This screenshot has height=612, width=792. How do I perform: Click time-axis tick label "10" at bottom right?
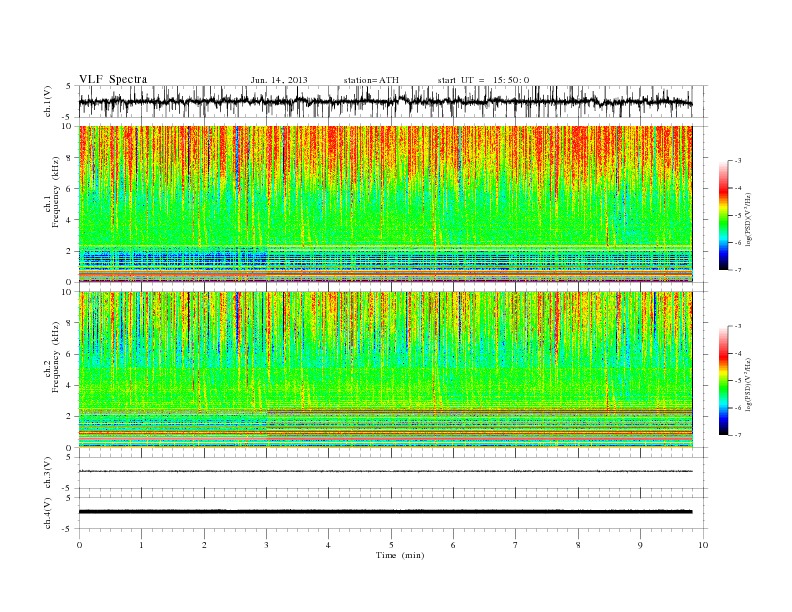click(703, 545)
